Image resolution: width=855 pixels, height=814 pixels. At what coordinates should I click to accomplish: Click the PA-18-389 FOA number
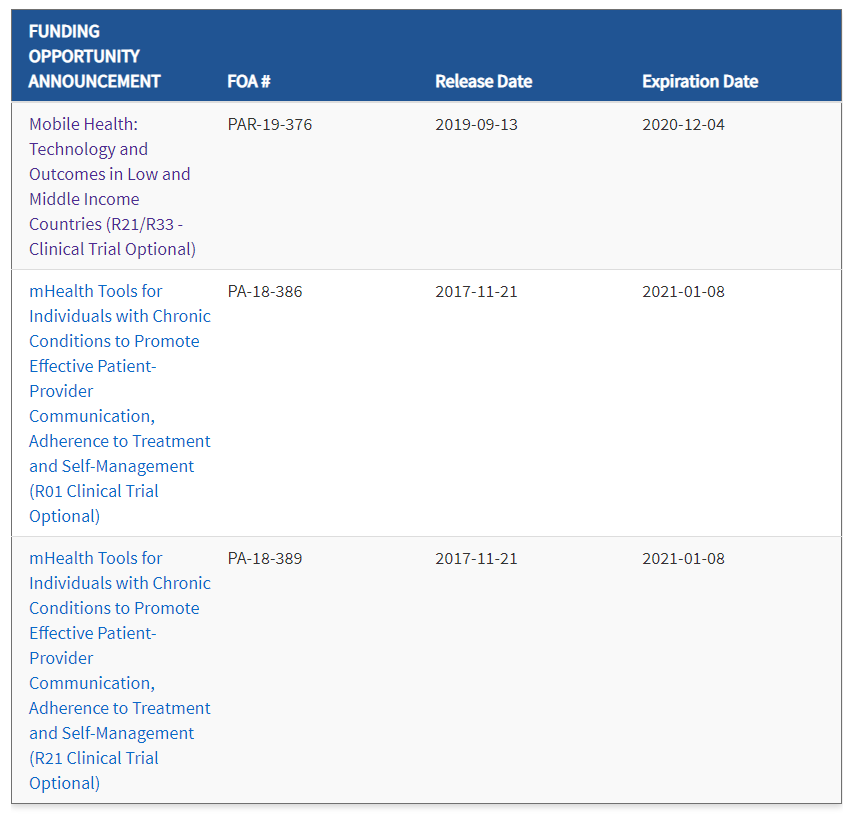264,559
